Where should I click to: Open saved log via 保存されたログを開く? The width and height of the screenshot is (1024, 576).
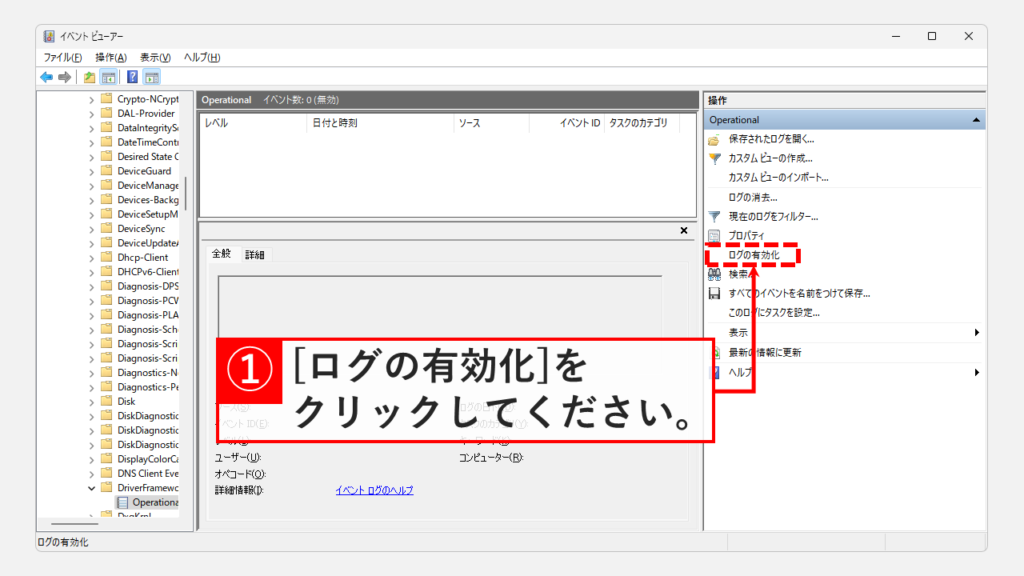(x=770, y=139)
